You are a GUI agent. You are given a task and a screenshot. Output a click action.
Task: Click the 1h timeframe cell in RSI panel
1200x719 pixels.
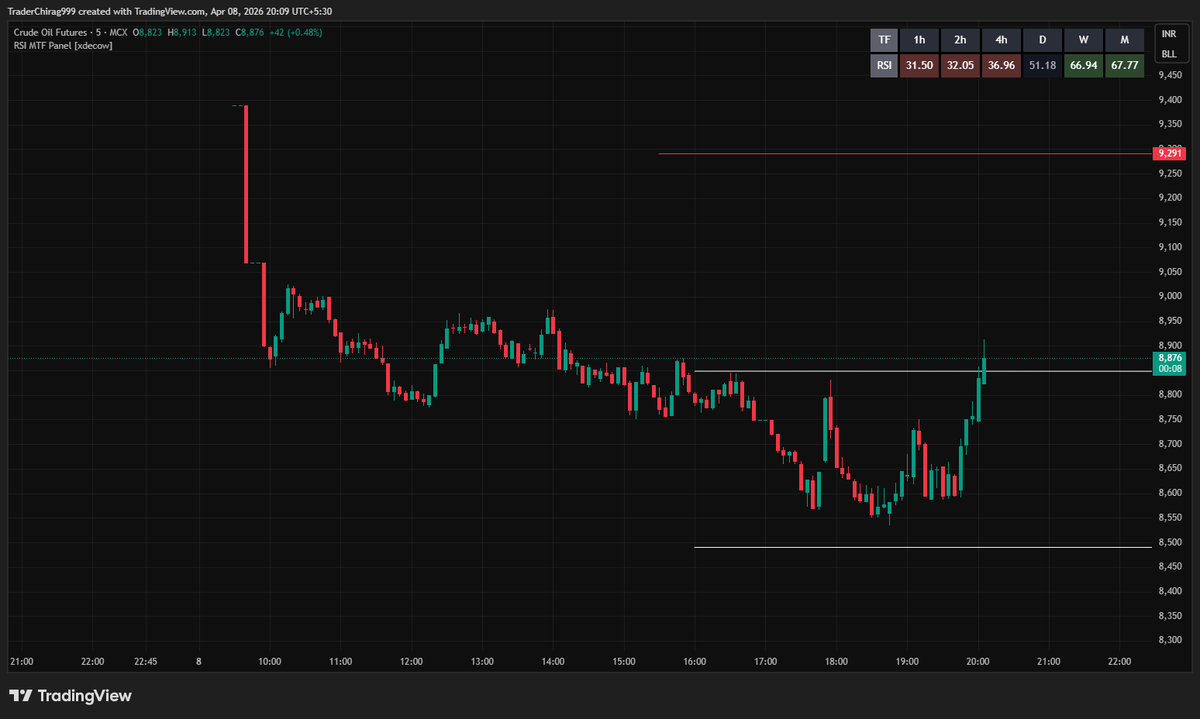click(919, 40)
